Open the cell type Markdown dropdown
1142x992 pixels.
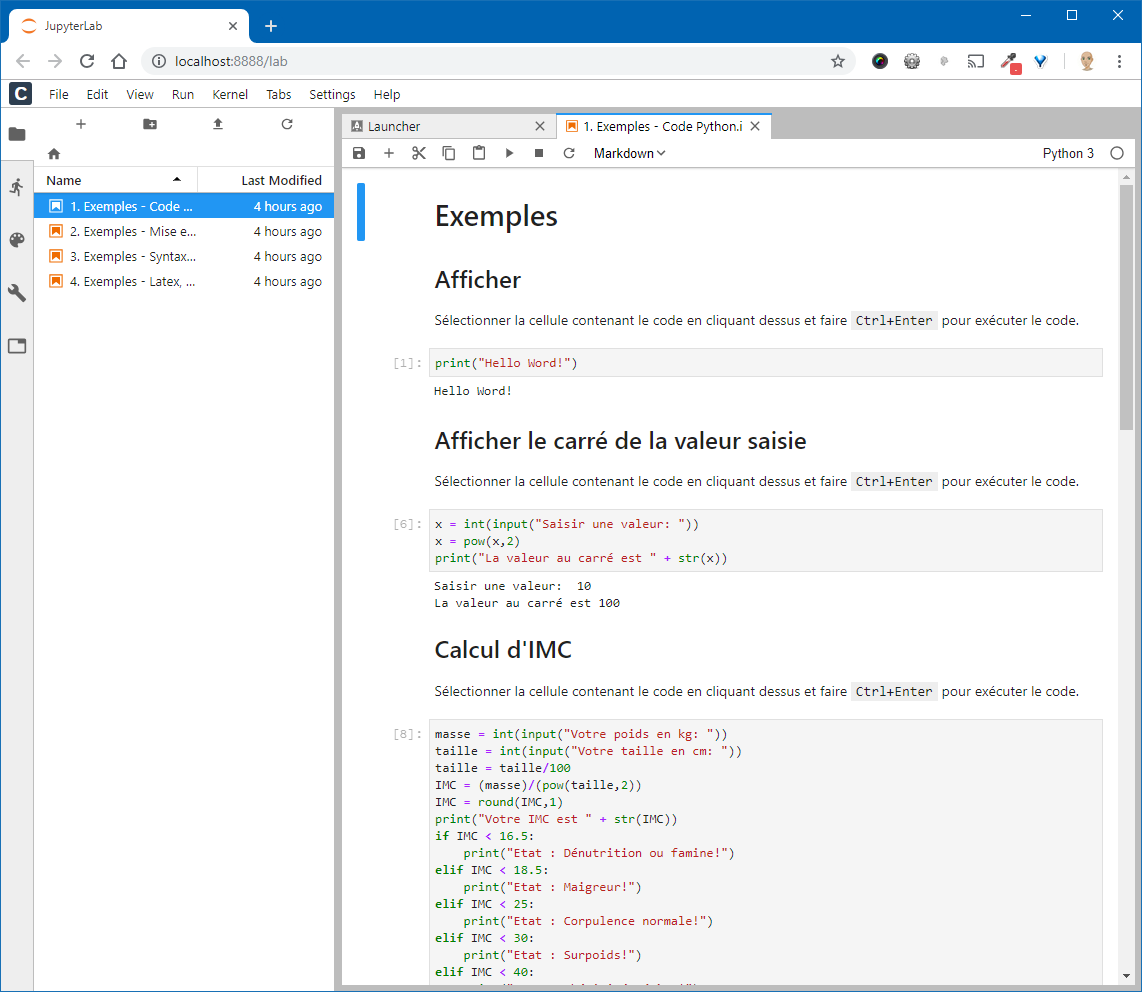629,153
